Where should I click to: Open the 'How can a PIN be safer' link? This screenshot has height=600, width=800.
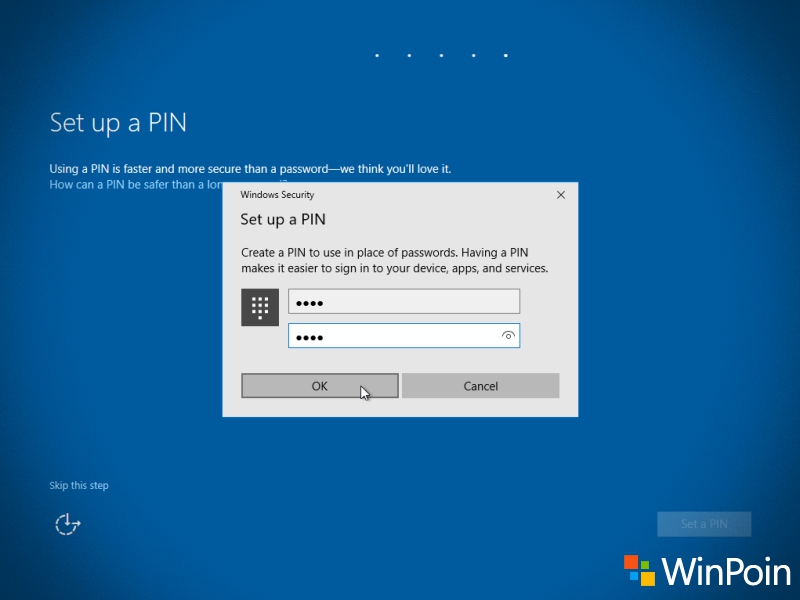pos(136,185)
